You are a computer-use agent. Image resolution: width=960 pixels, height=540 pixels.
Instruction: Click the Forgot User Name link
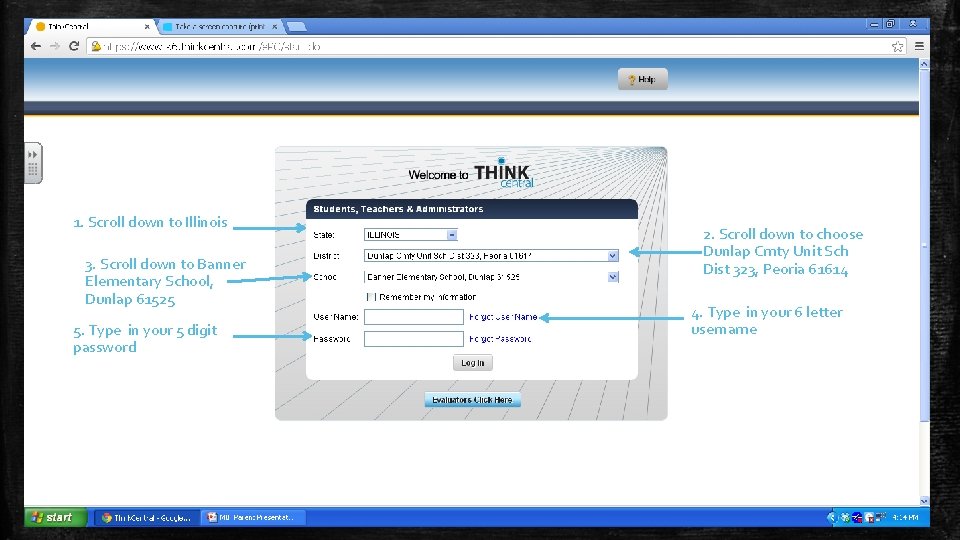pos(503,317)
